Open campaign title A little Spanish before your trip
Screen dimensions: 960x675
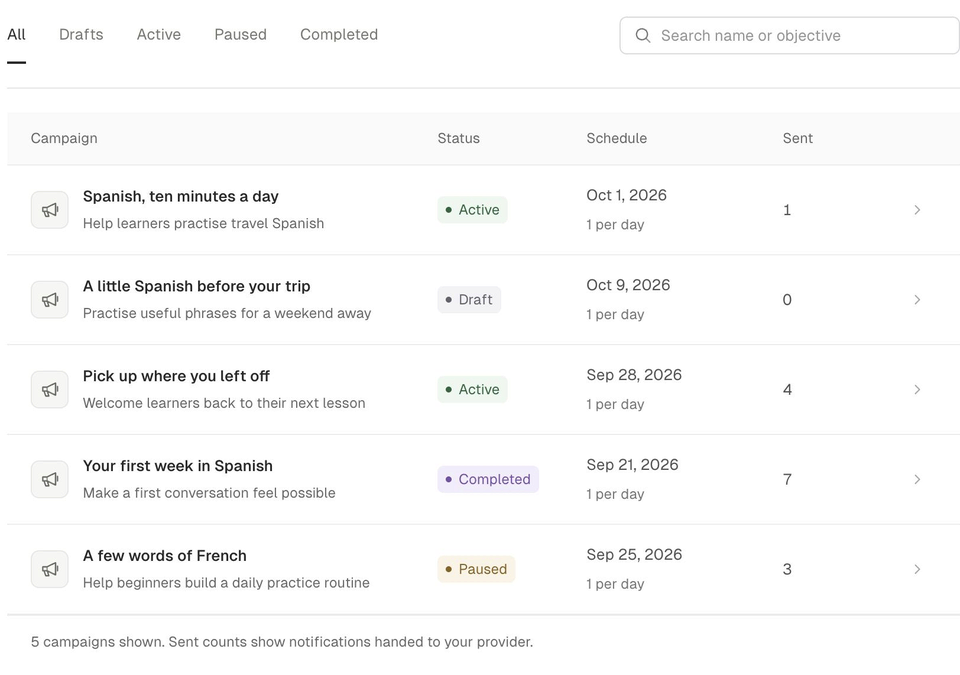[x=197, y=286]
